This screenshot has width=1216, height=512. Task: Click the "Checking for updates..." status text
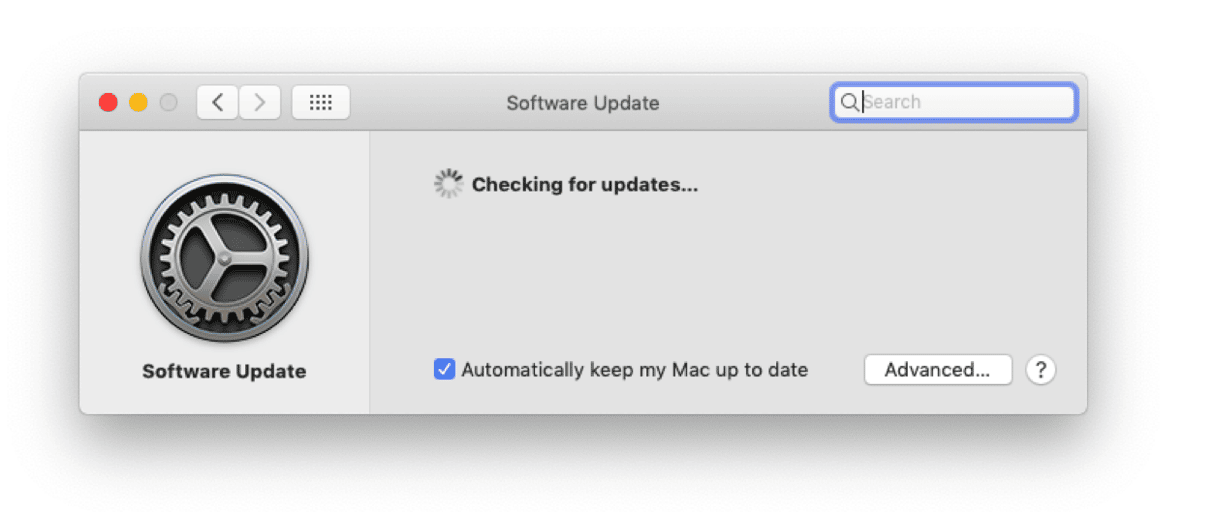(x=584, y=185)
